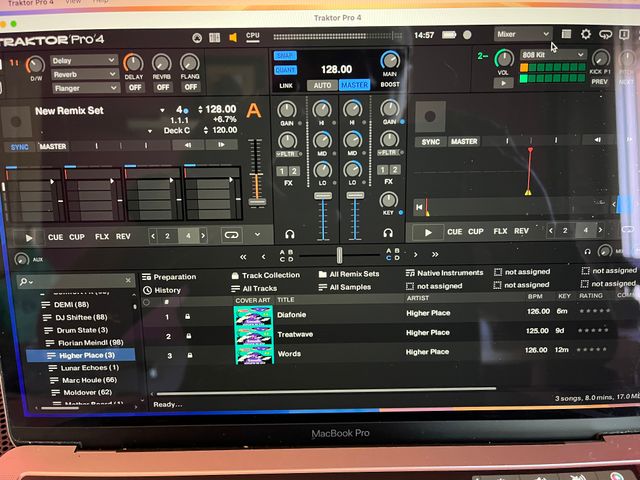The width and height of the screenshot is (640, 480).
Task: Click the MIDI controller indicator icon in header
Action: [x=197, y=38]
